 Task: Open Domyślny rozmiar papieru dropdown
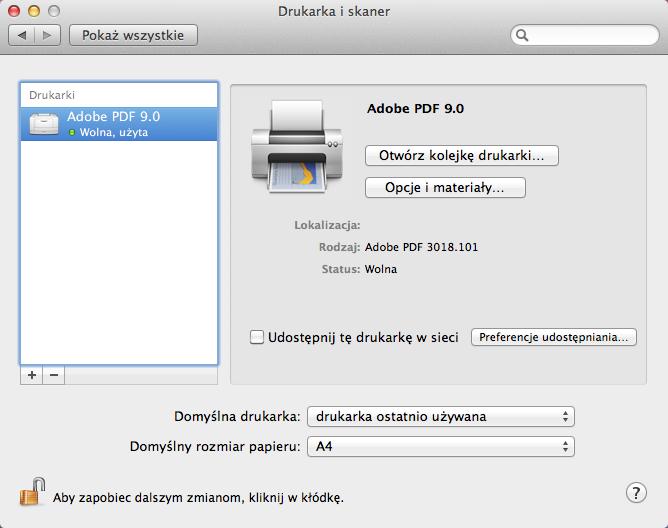[441, 447]
